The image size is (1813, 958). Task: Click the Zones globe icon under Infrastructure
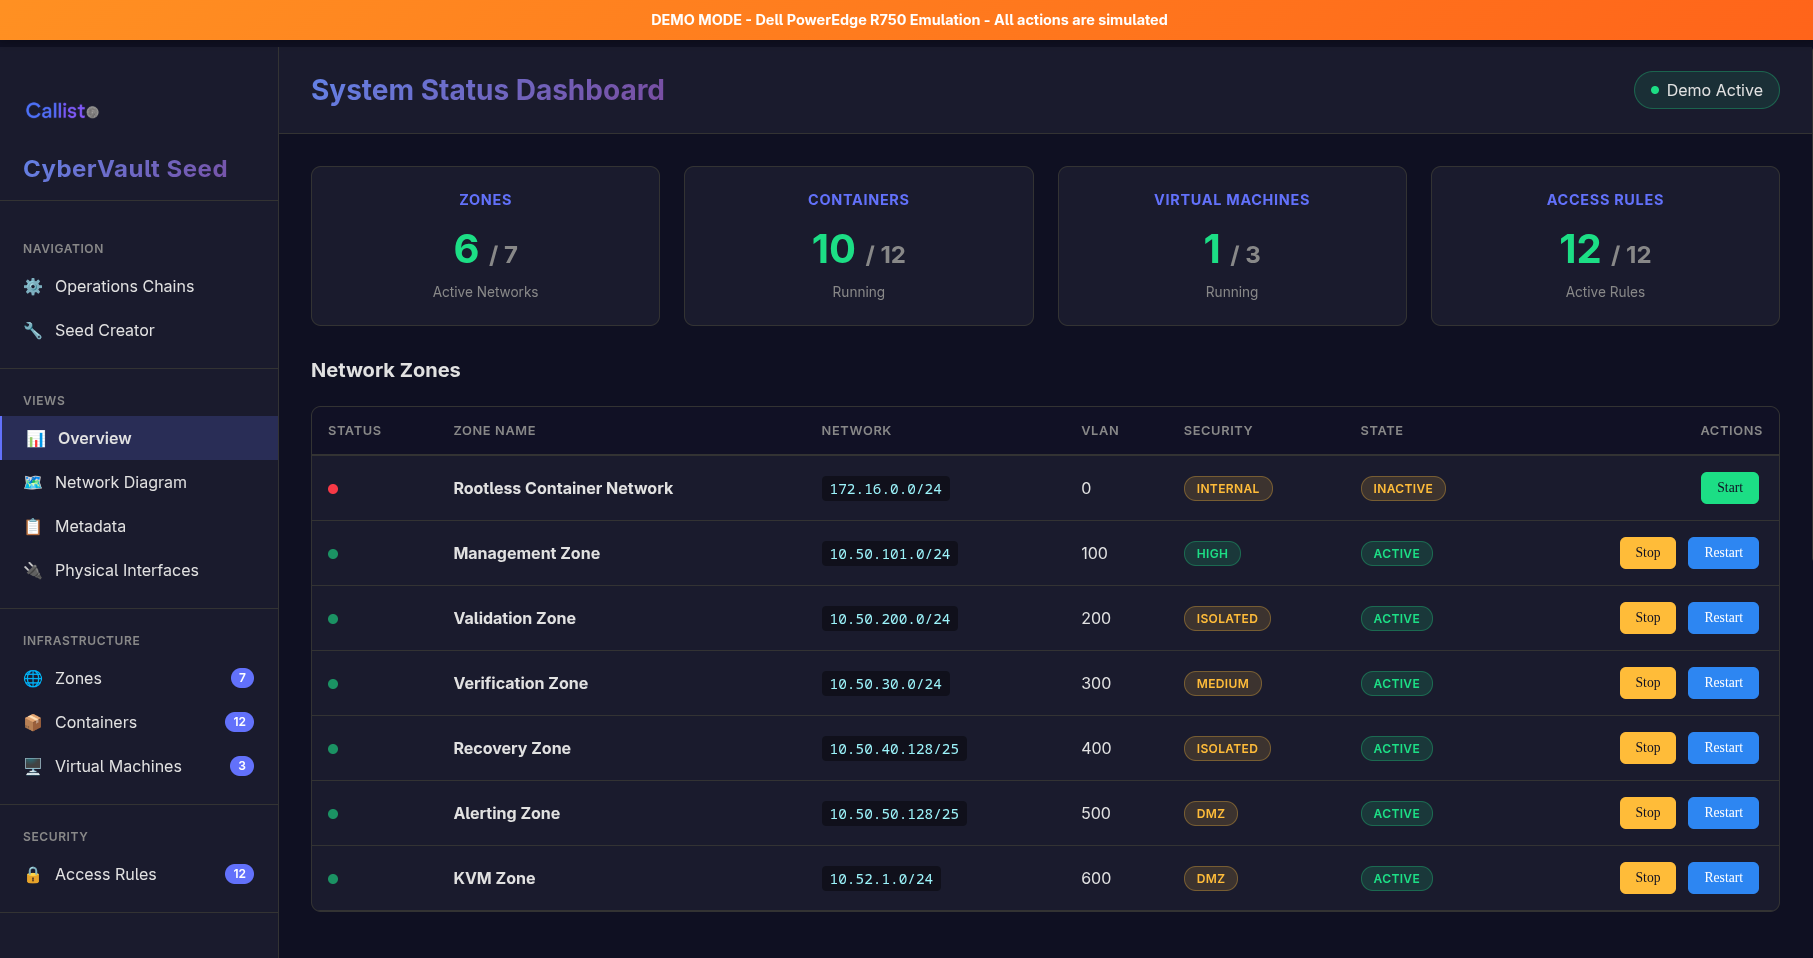coord(32,678)
